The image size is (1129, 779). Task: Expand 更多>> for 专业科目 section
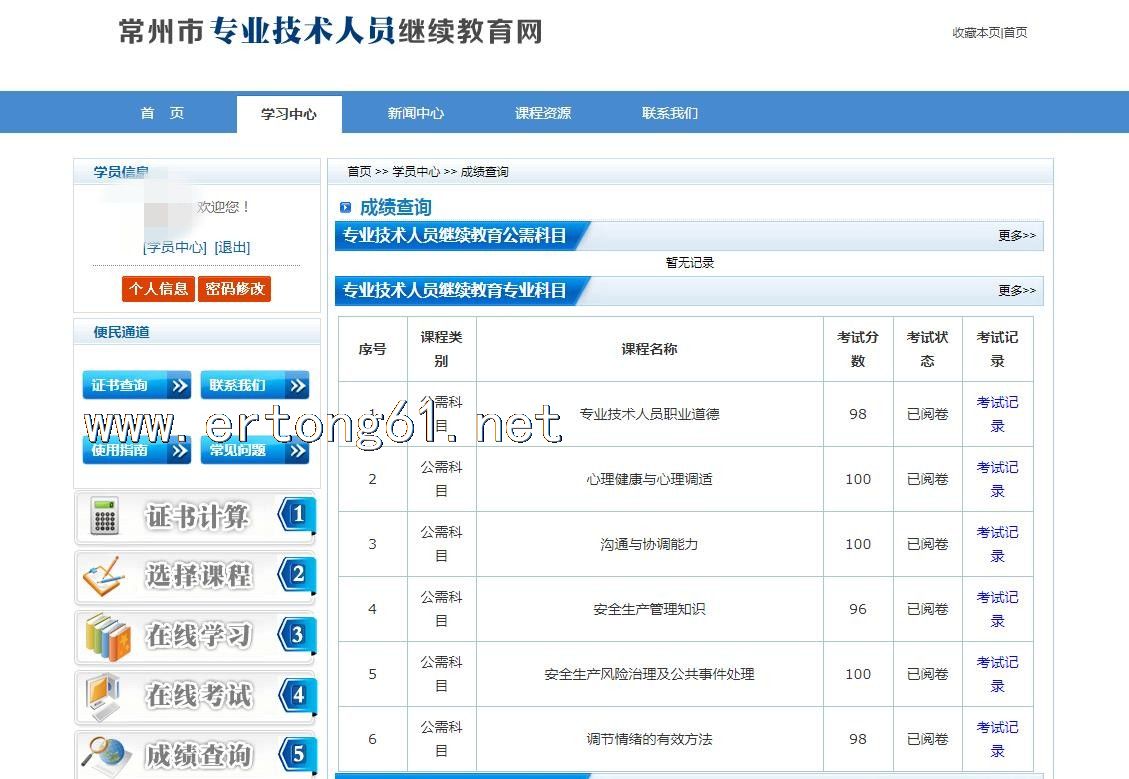[x=1016, y=291]
